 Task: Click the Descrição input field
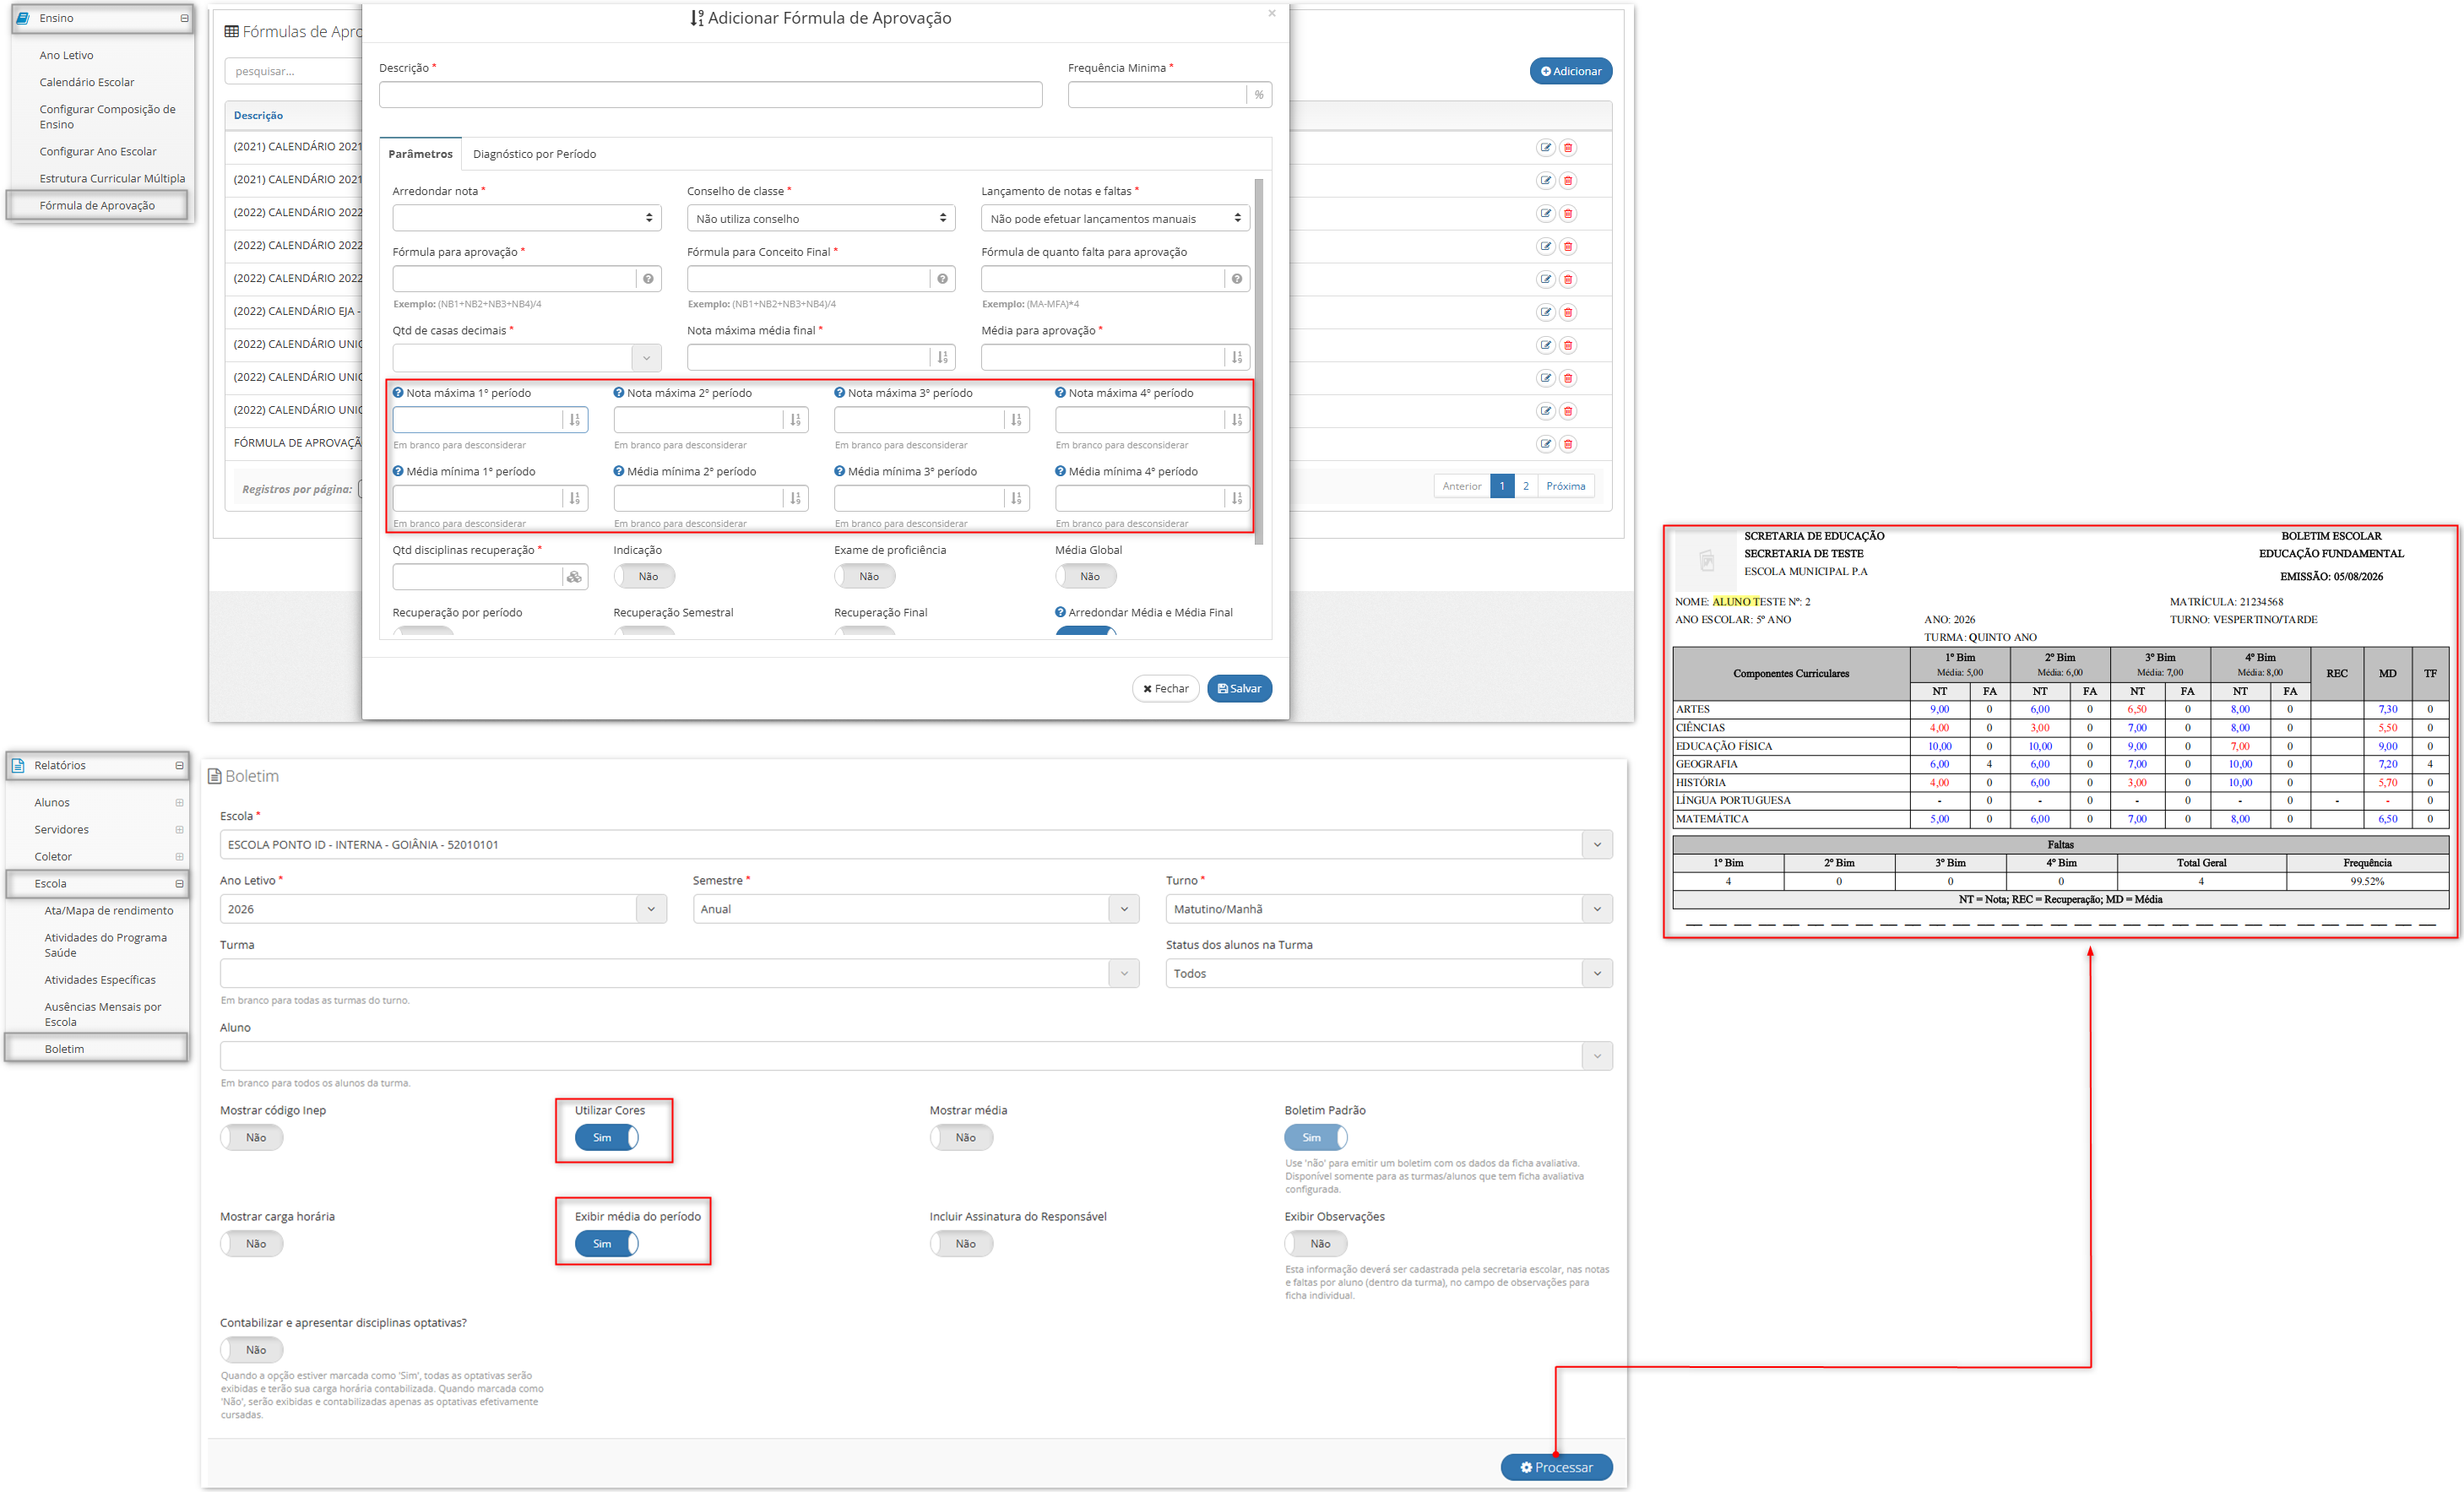click(x=711, y=95)
